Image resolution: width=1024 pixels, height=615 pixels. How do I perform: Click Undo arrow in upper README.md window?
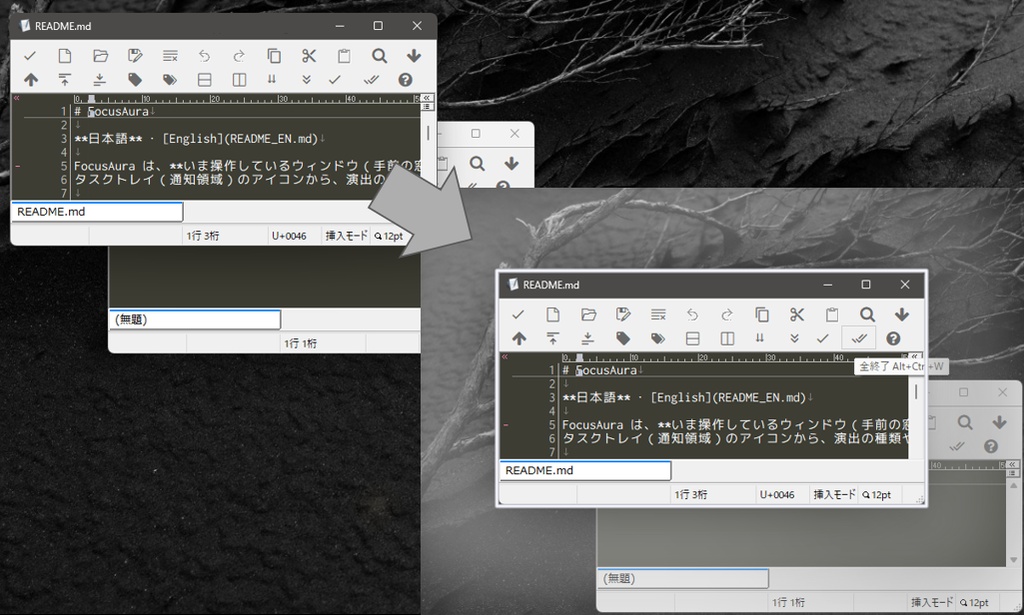coord(204,55)
